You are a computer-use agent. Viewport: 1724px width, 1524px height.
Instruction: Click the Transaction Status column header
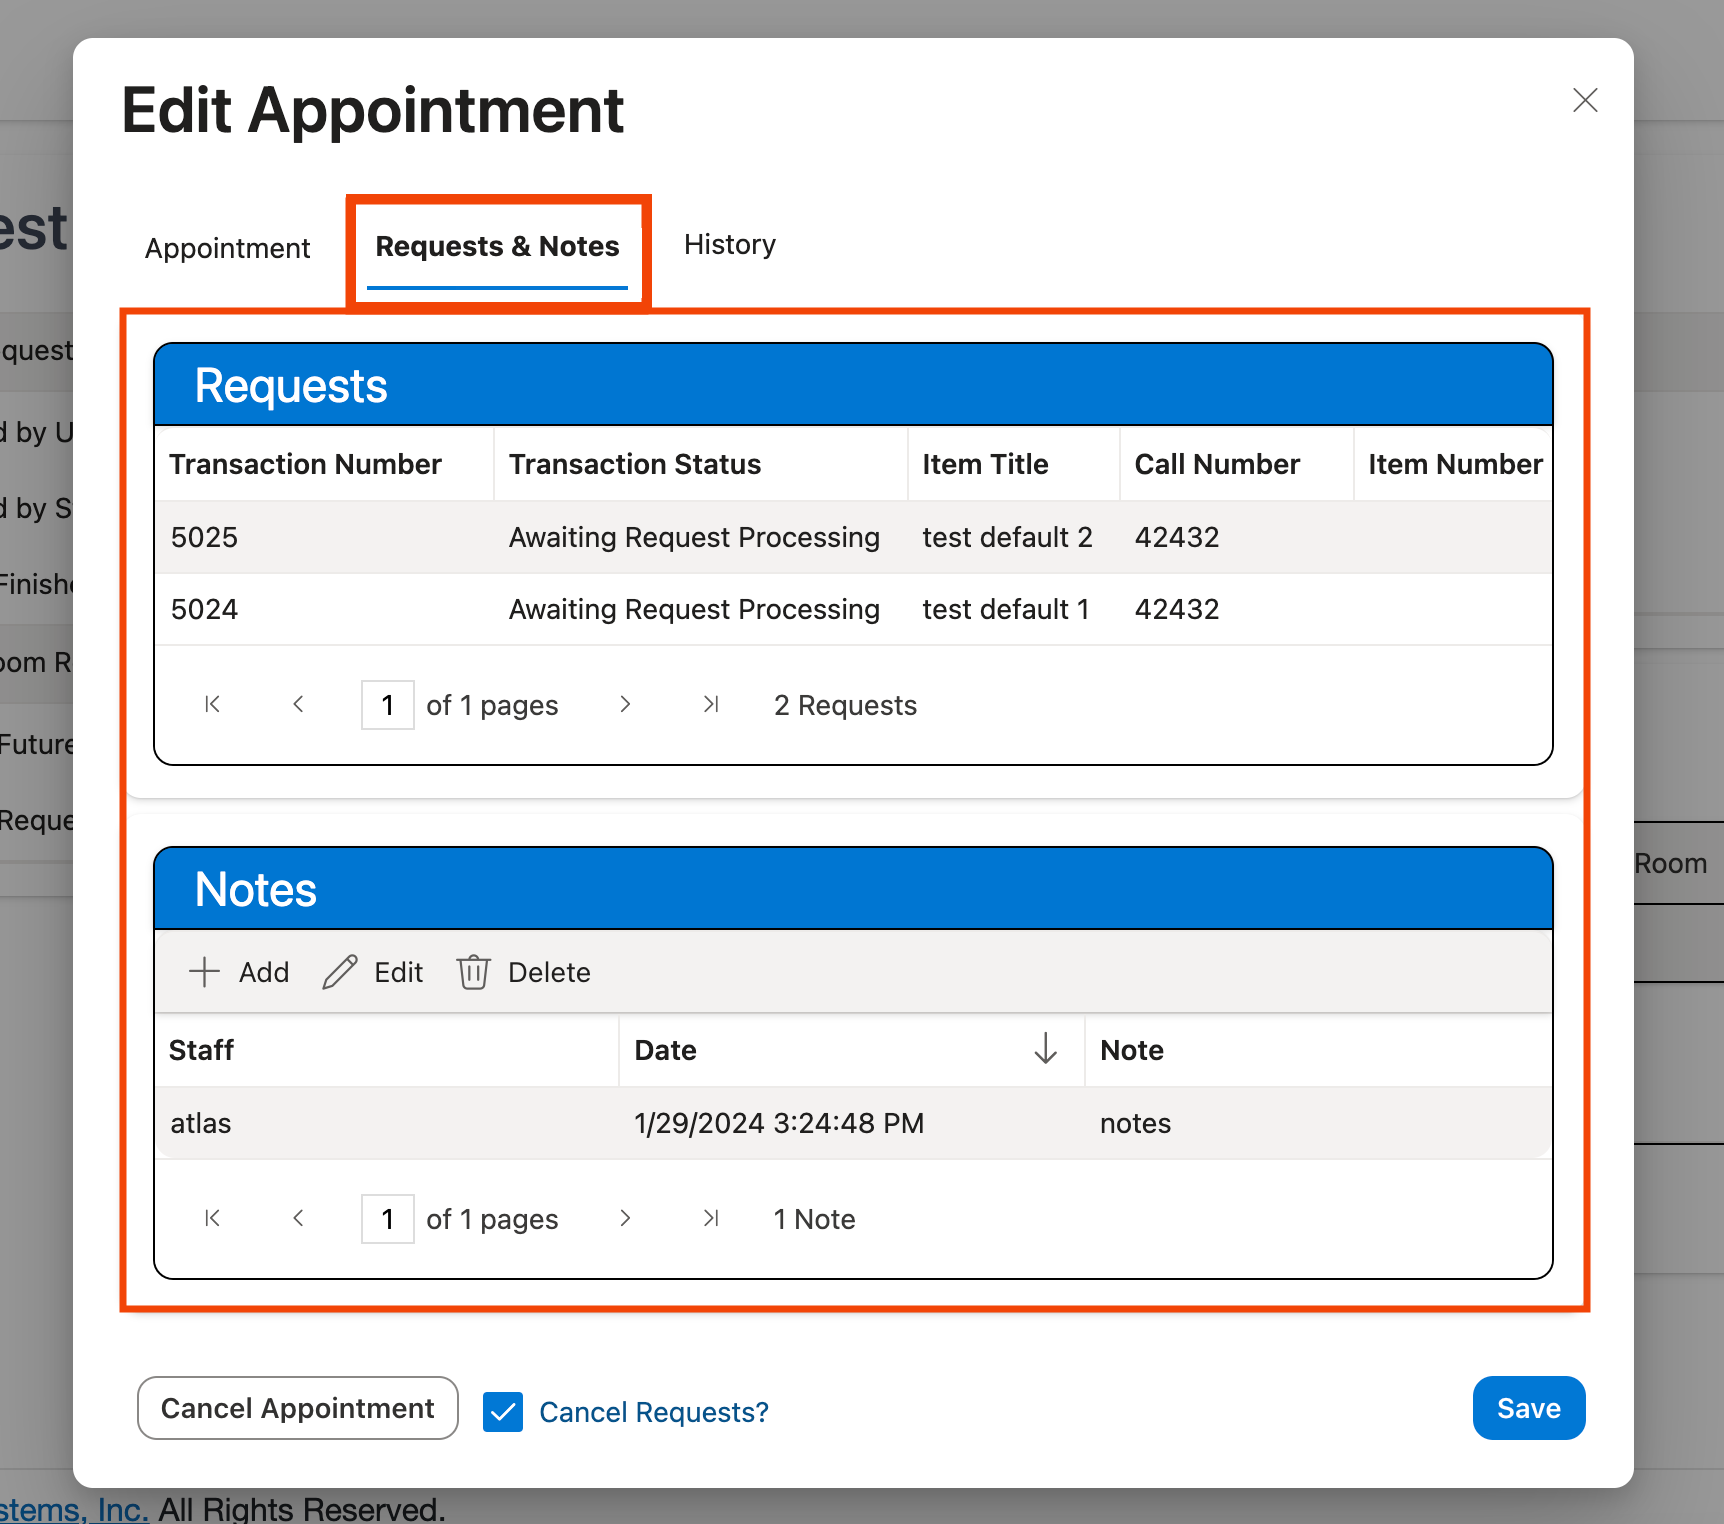(635, 464)
